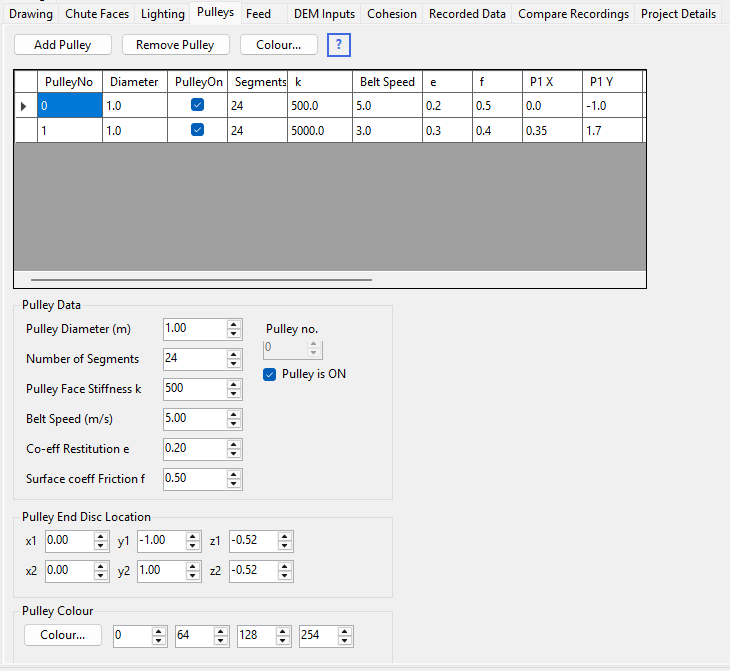Decrease Surface coeff Friction f
Screen dimensions: 730x671
point(234,484)
